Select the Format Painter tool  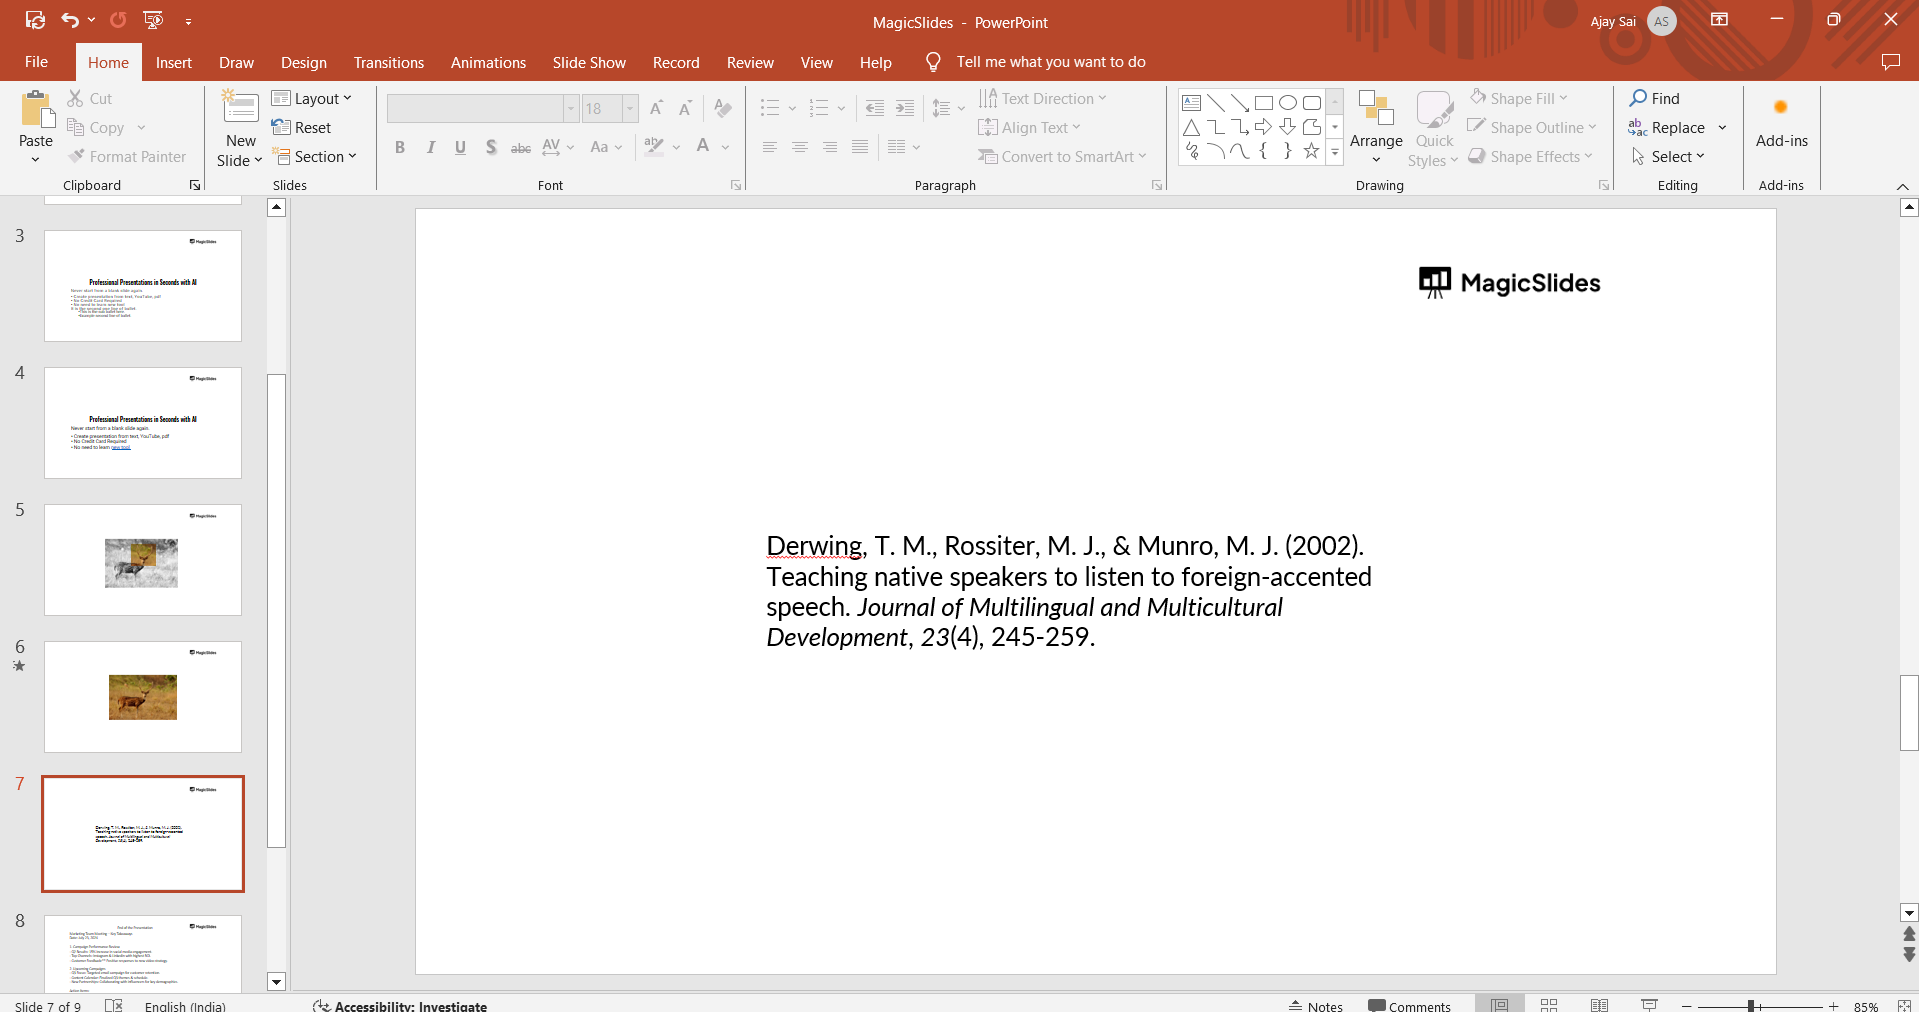127,157
